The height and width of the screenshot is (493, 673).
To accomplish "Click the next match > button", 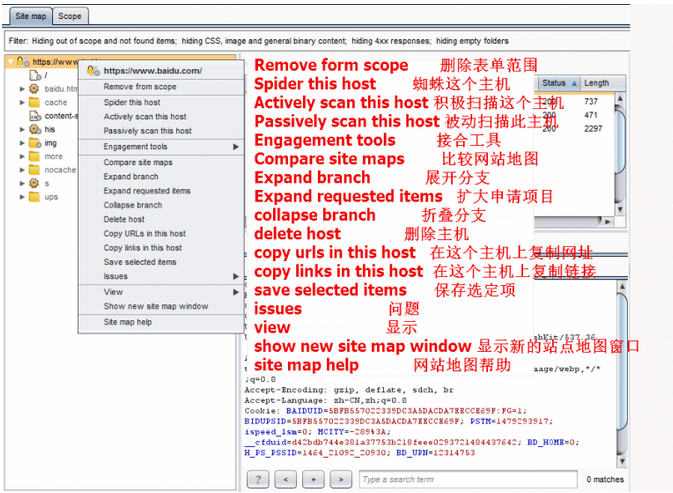I will point(341,480).
